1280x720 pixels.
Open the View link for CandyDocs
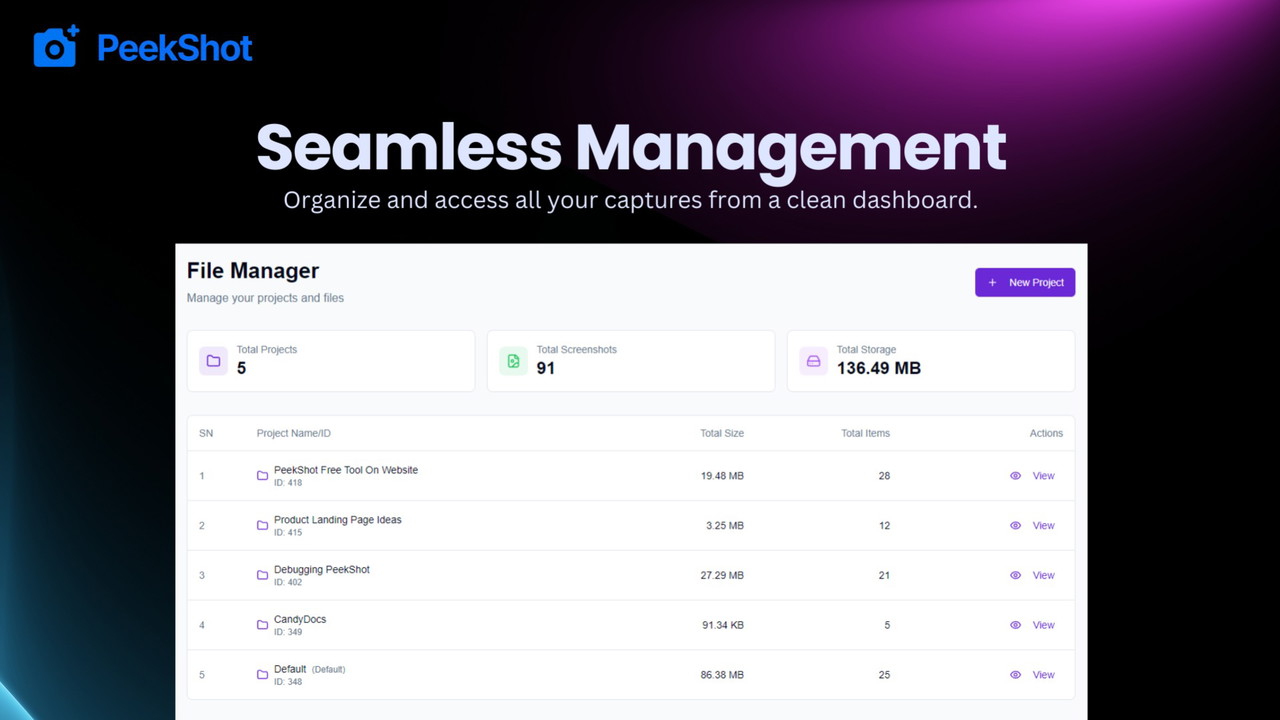(1043, 625)
